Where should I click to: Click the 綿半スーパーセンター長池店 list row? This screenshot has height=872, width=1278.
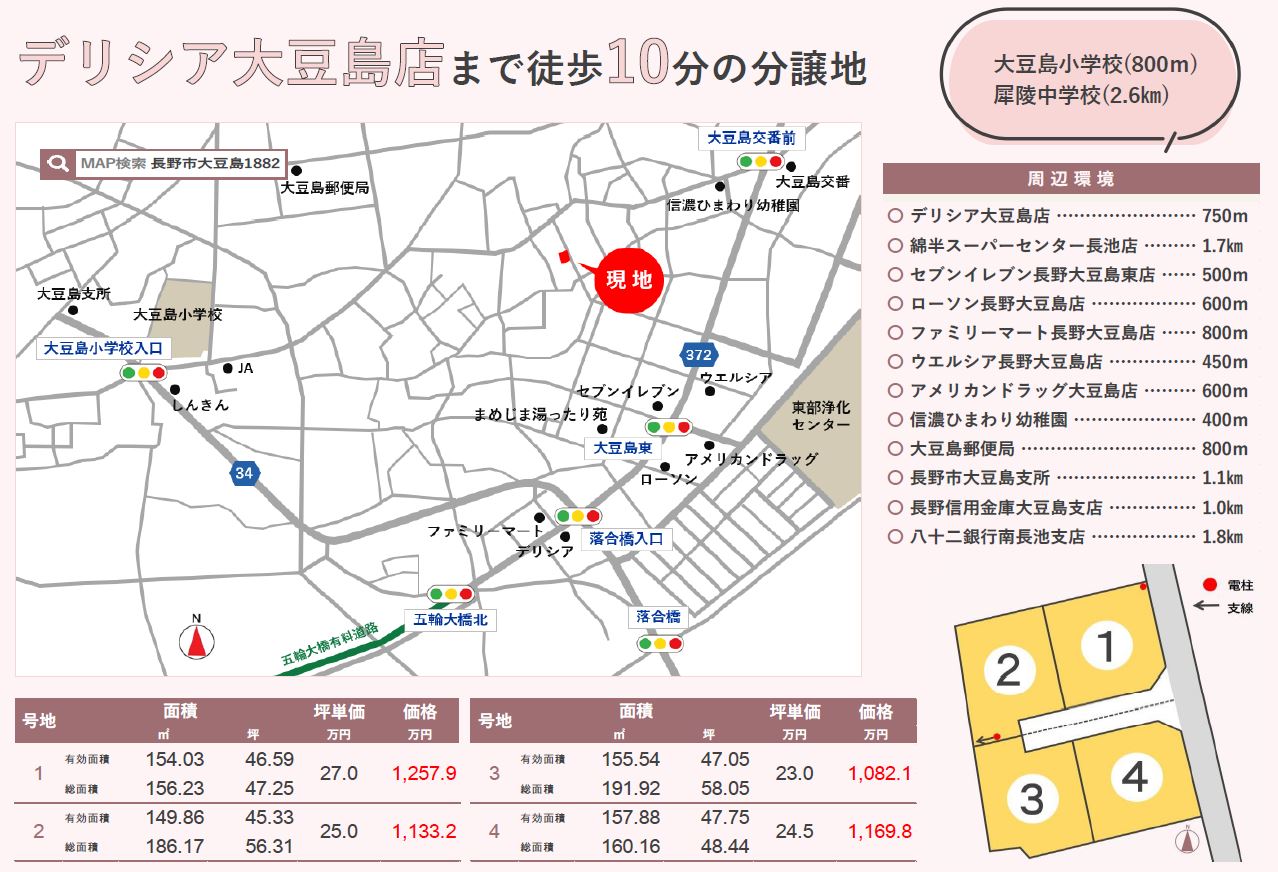pyautogui.click(x=1067, y=245)
